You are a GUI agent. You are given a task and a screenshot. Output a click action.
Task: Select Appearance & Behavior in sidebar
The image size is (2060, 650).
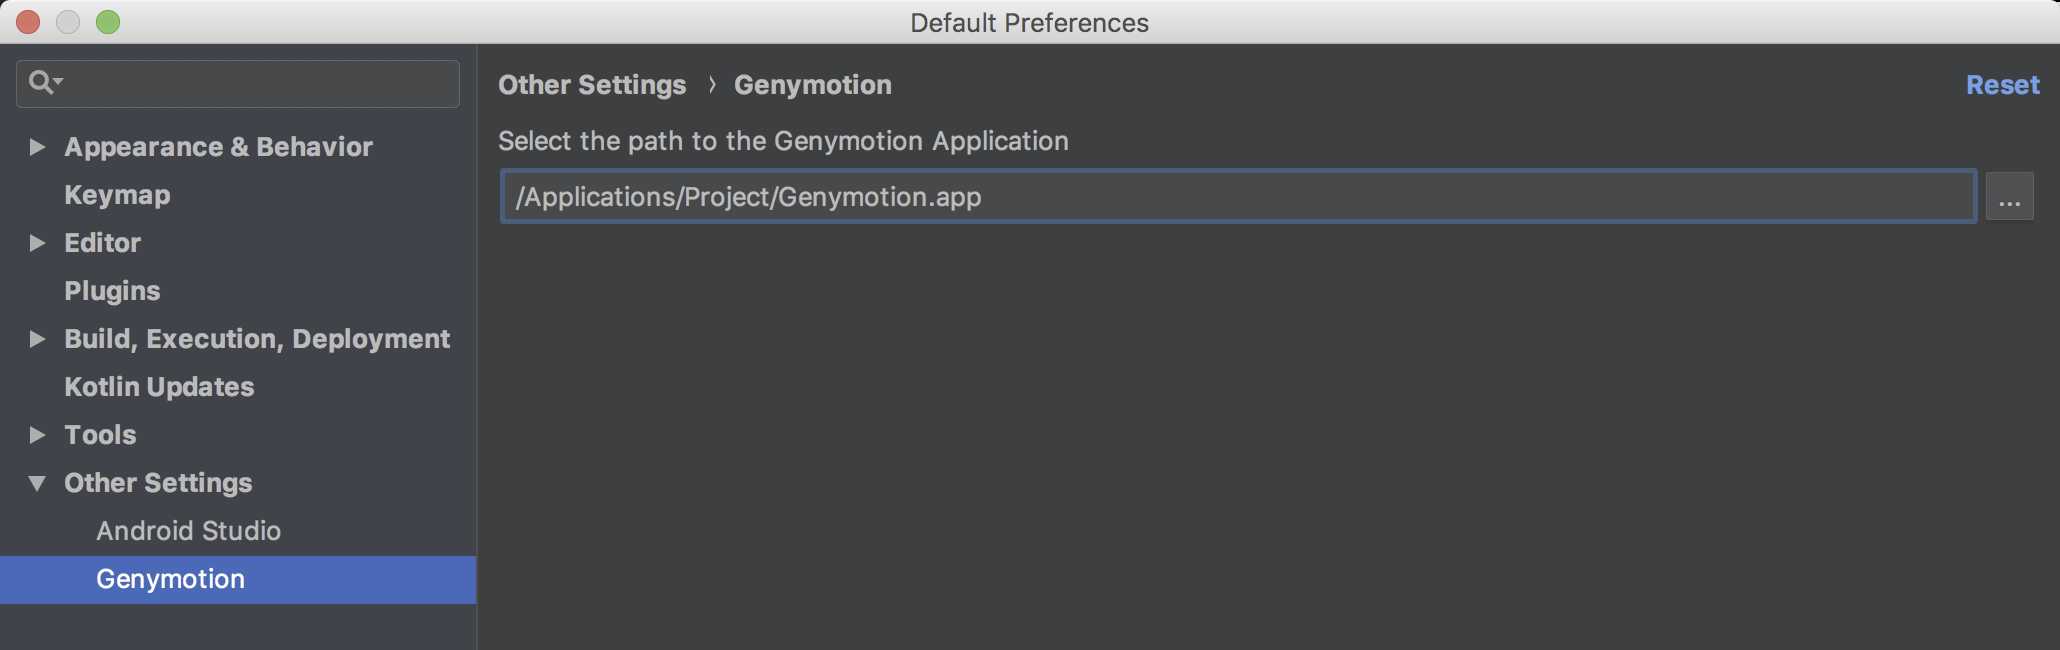pyautogui.click(x=218, y=147)
